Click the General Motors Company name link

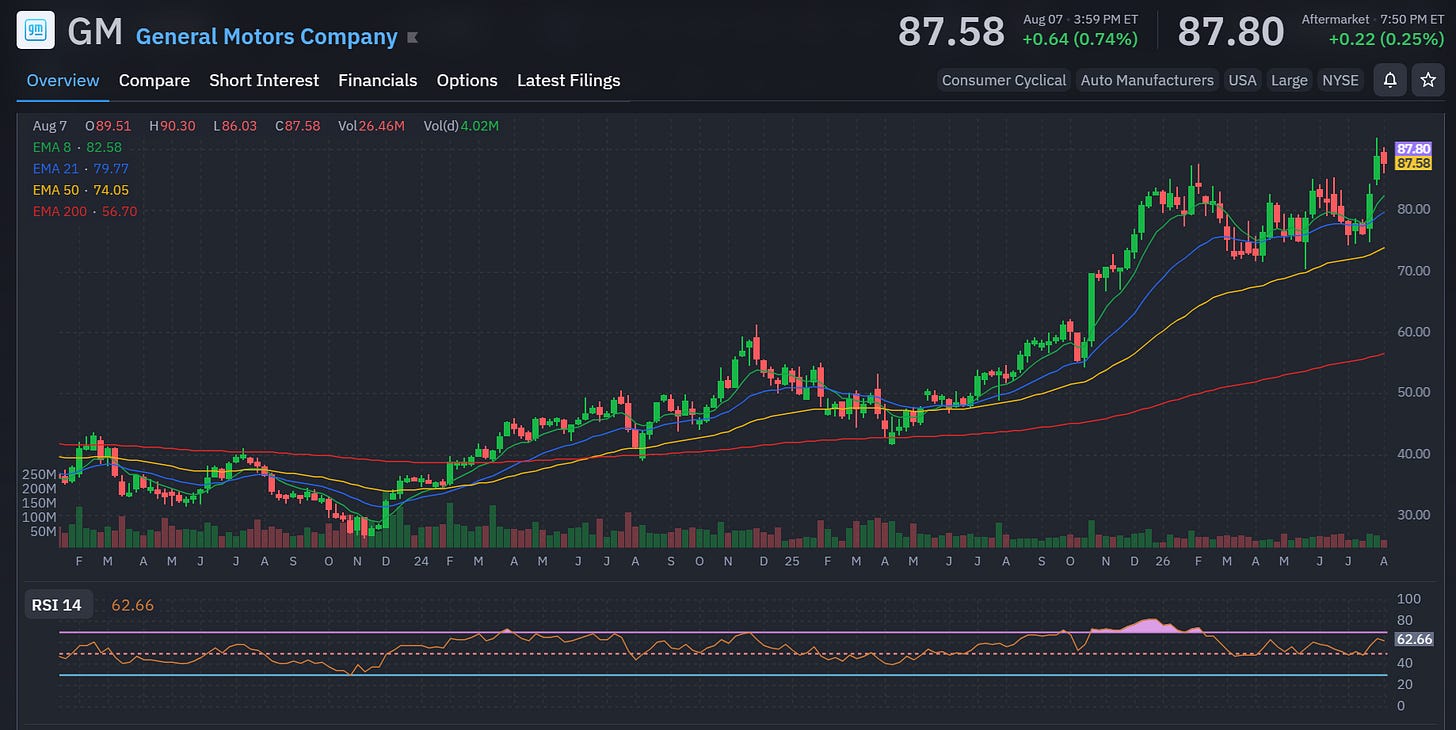click(266, 37)
